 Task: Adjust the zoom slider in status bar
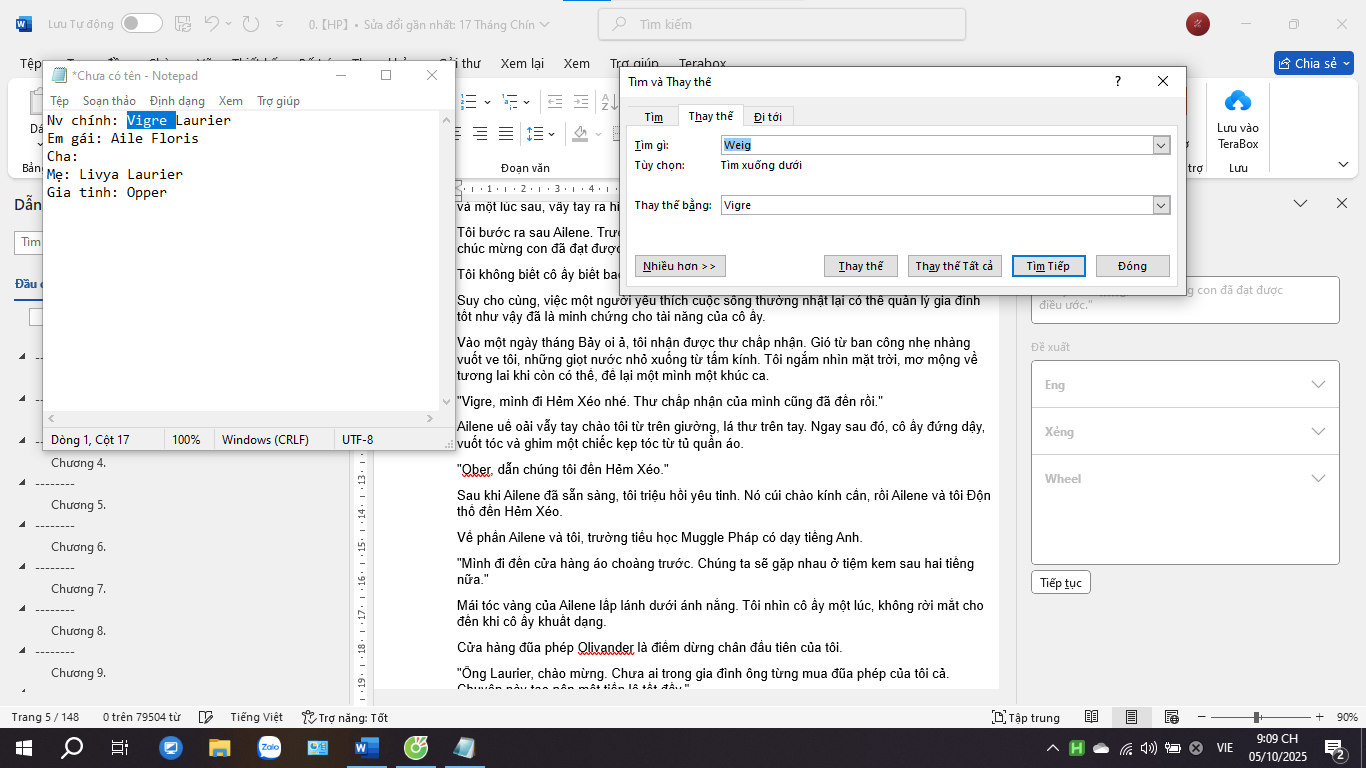[1256, 717]
